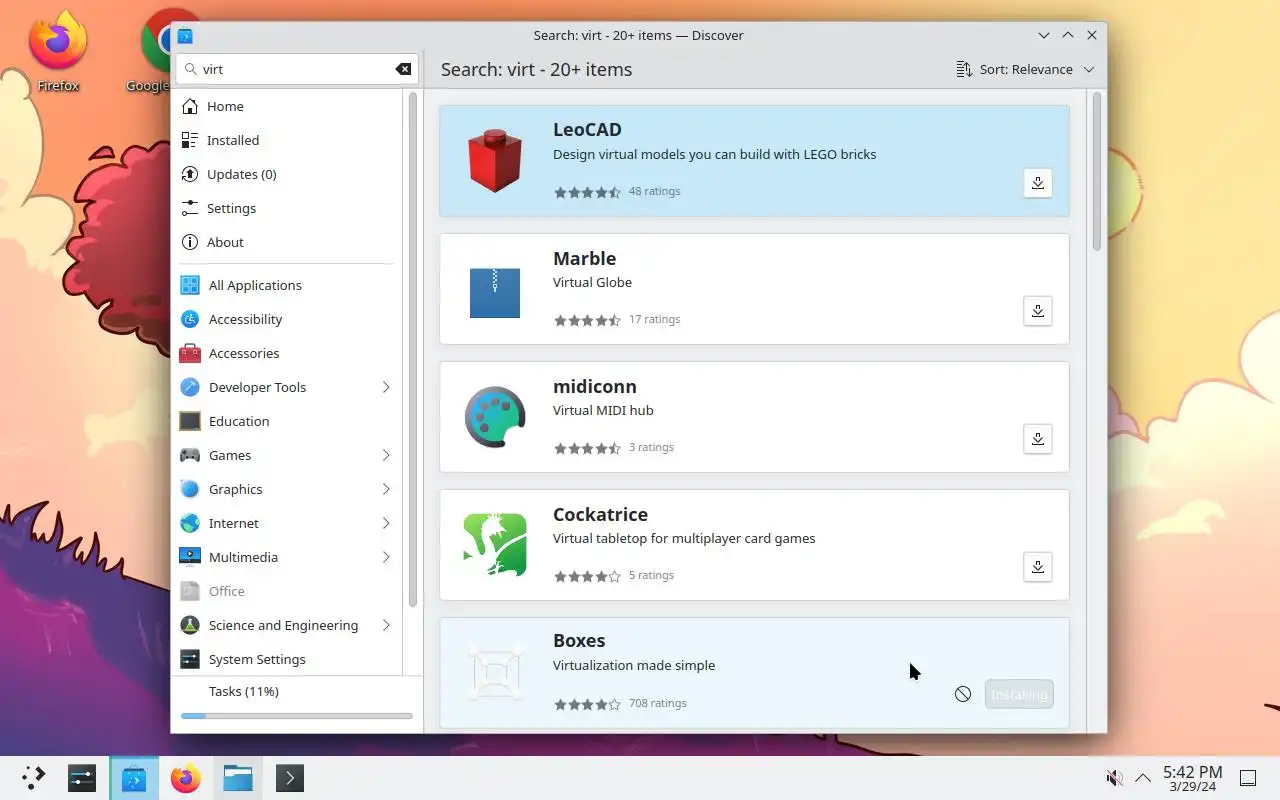
Task: Install LeoCAD using its download icon
Action: click(x=1038, y=183)
